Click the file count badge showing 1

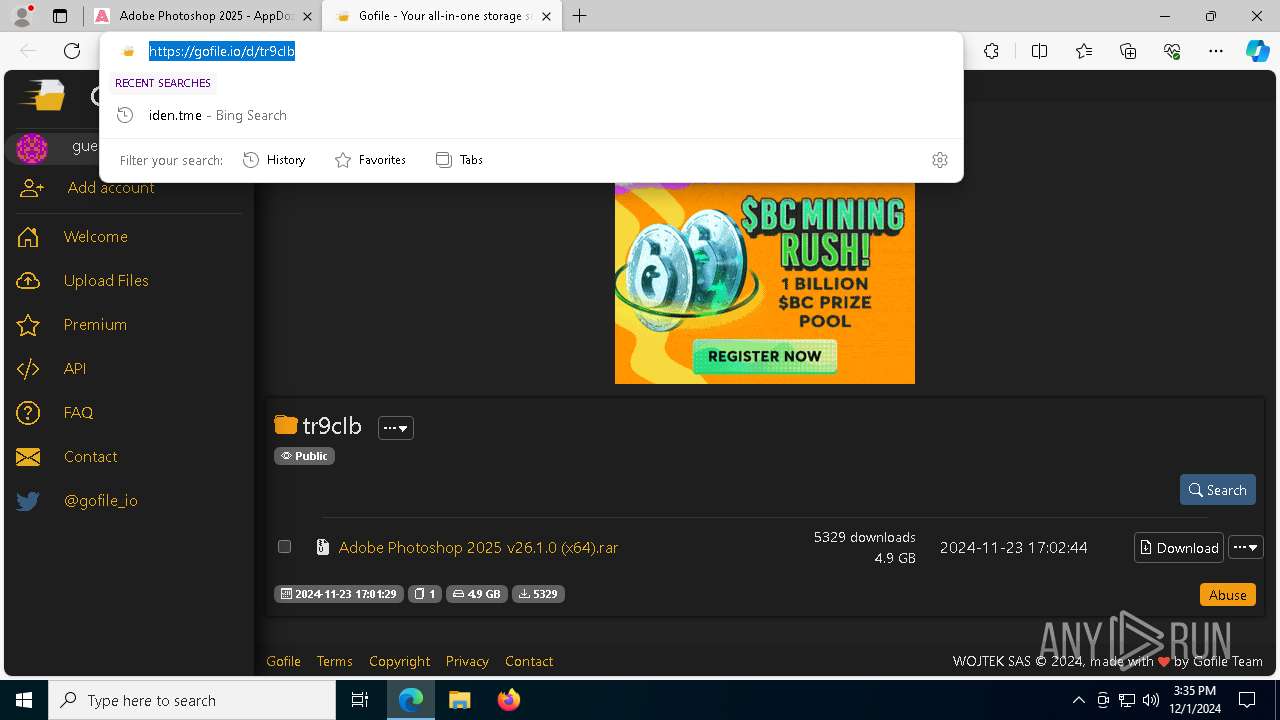425,594
